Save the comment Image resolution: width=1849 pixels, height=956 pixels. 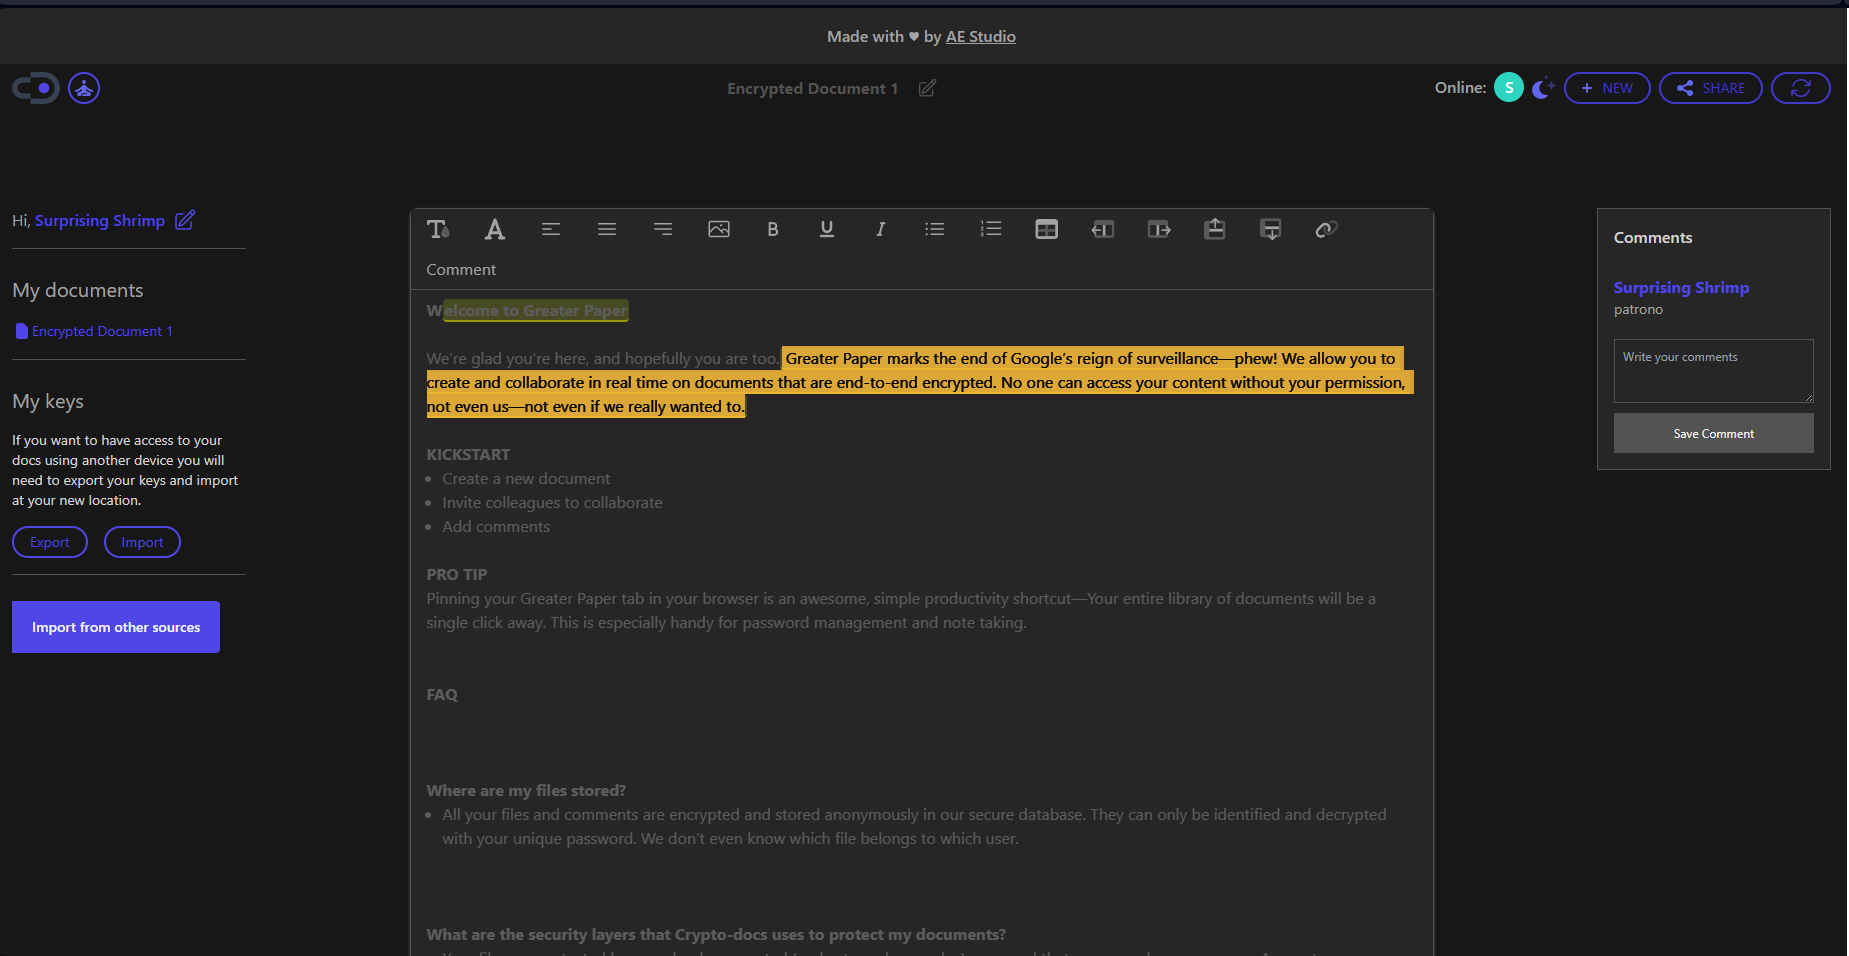click(x=1713, y=433)
